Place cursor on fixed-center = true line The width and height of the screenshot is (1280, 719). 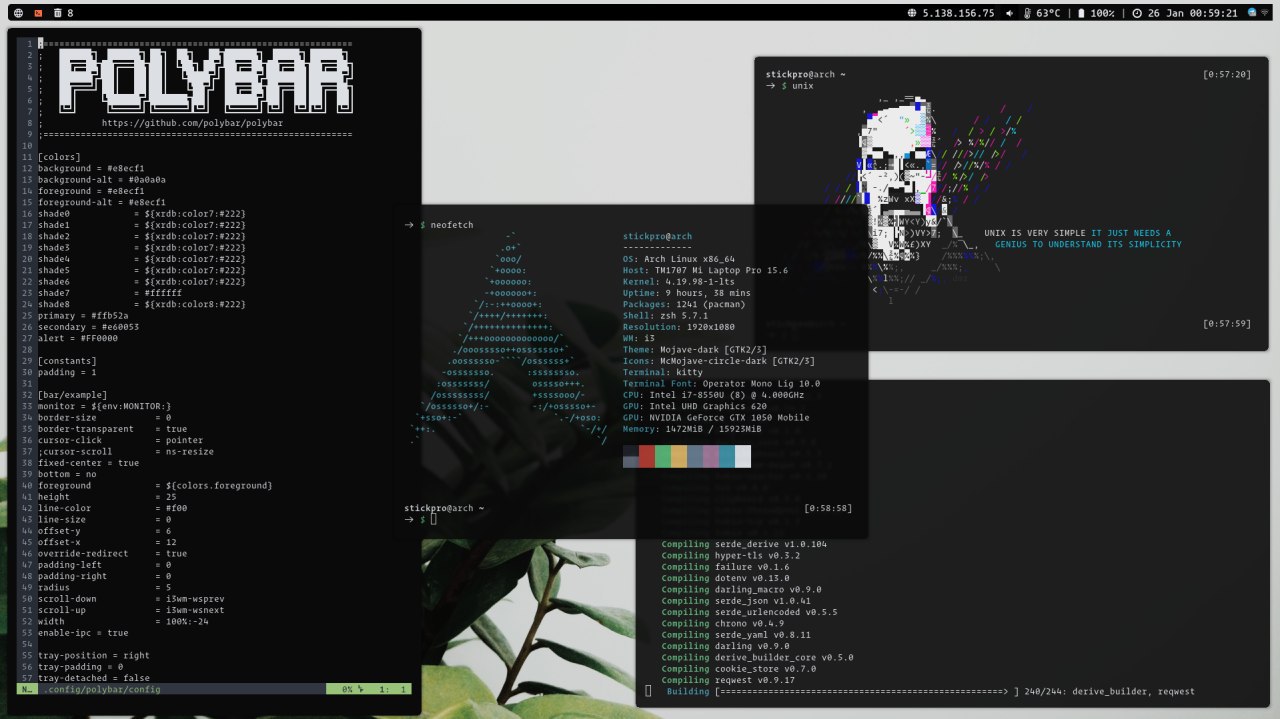pyautogui.click(x=88, y=463)
